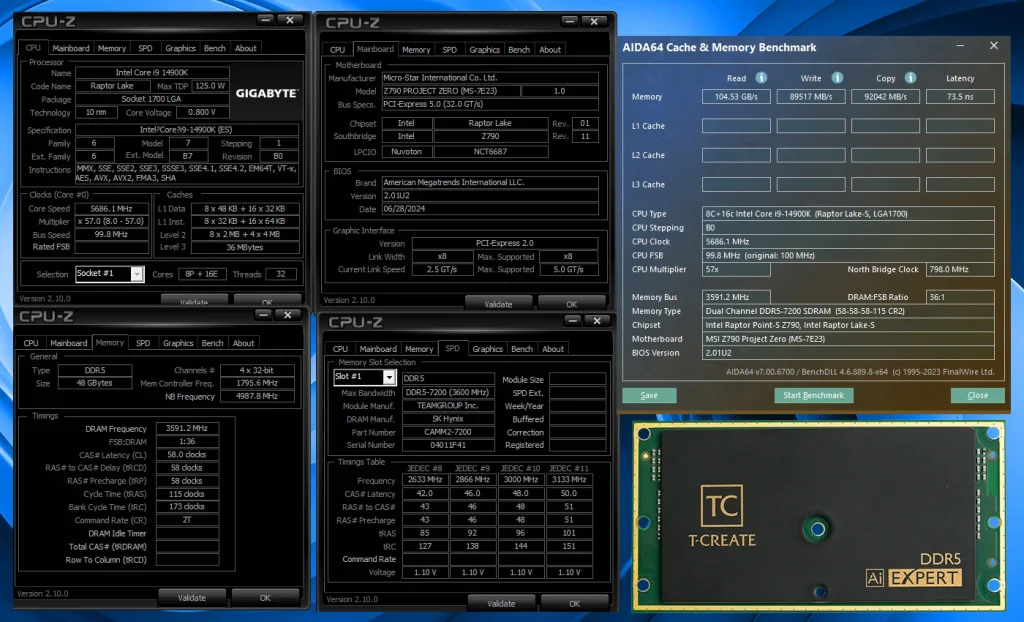Click the Copy info icon in AIDA64
1024x622 pixels.
910,78
